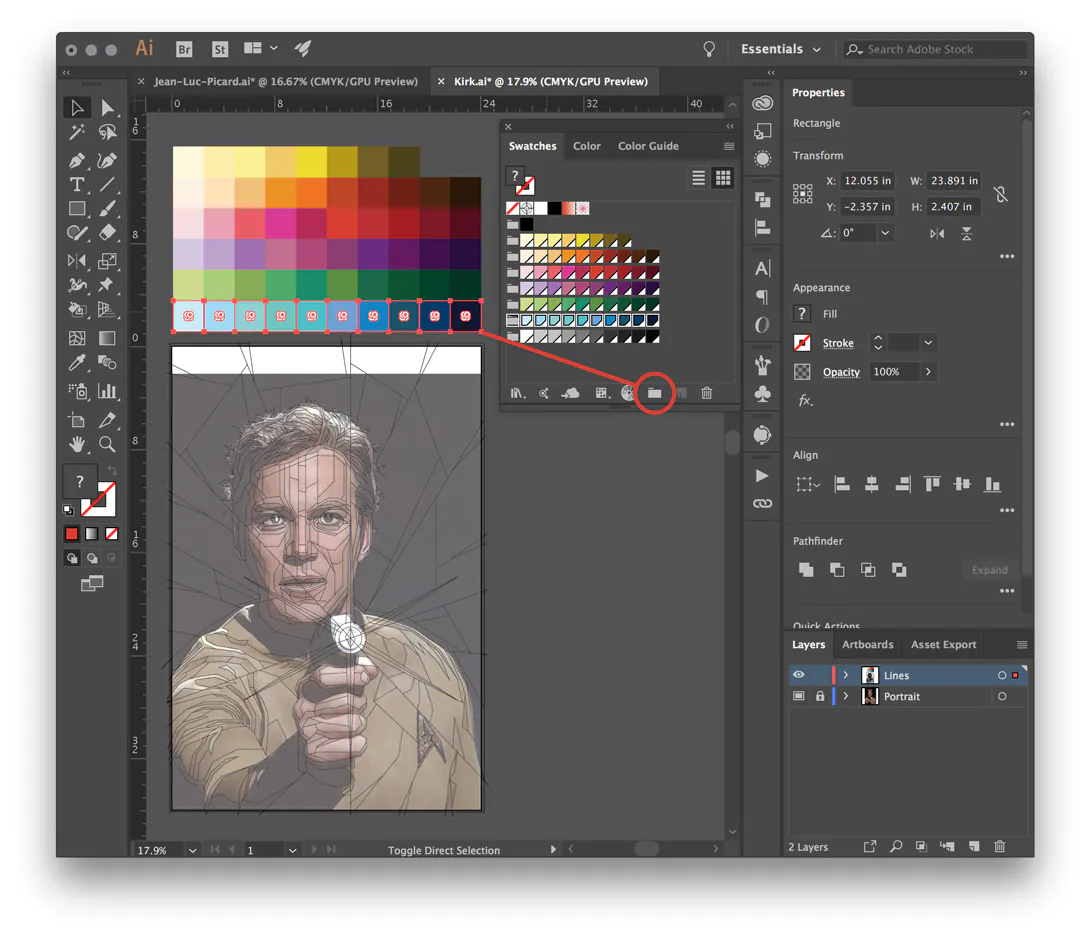Select the Column Graph tool

(x=107, y=391)
